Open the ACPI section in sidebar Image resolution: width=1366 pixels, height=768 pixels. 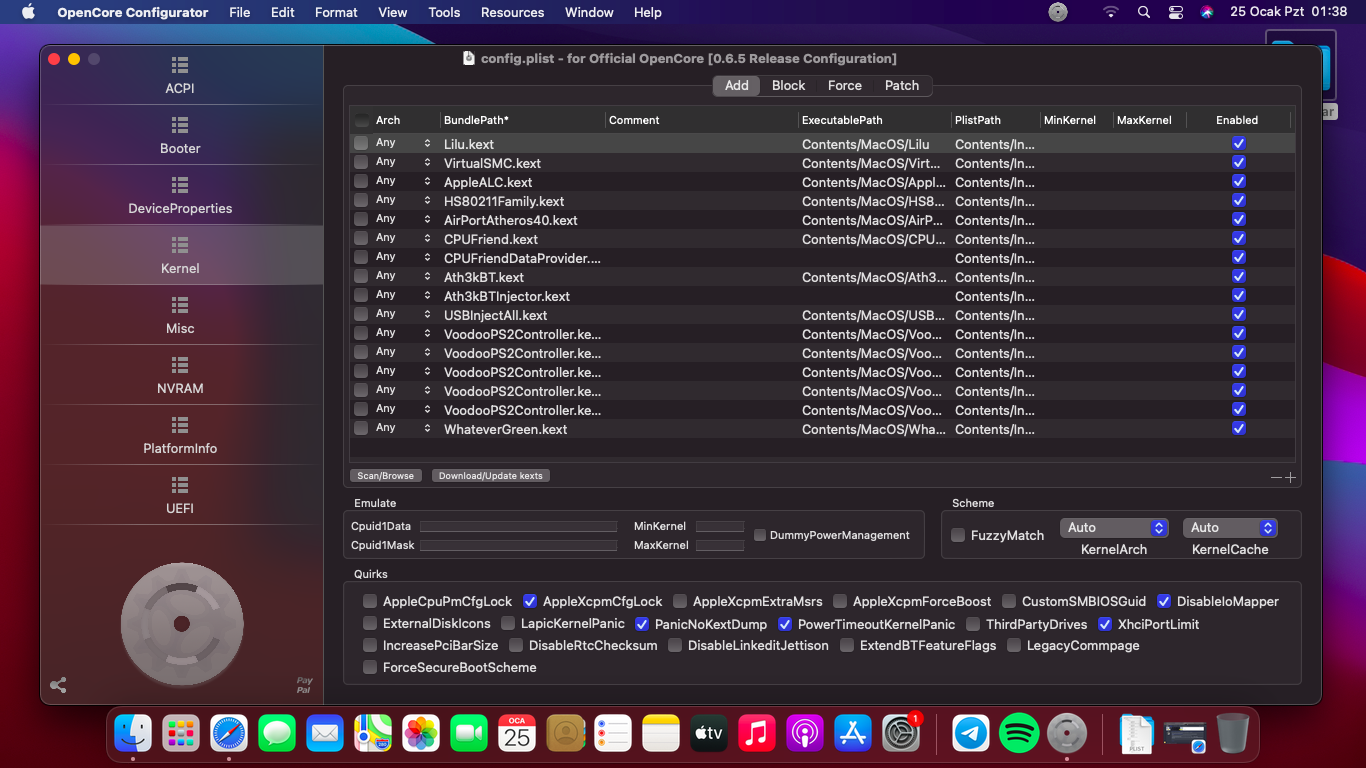click(180, 75)
